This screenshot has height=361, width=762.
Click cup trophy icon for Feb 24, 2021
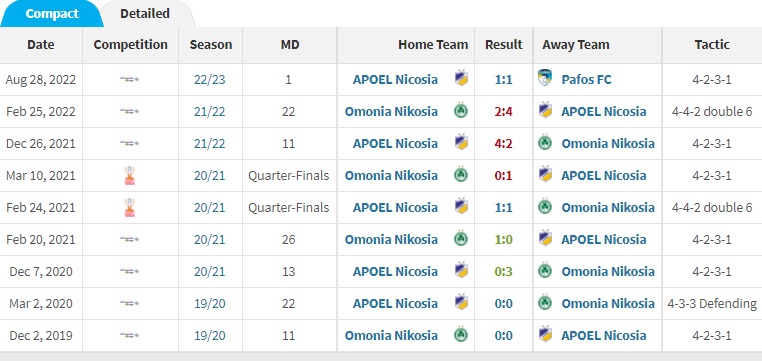click(x=129, y=207)
